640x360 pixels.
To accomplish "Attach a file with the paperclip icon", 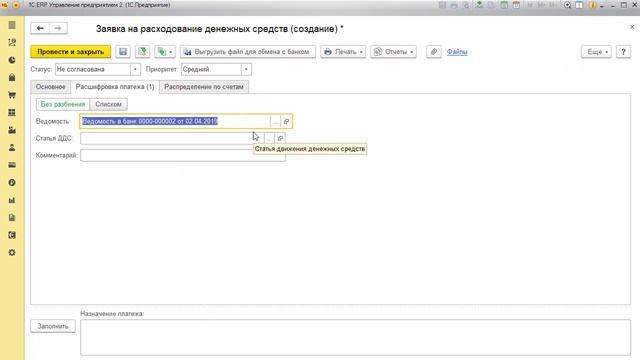I will coord(433,52).
